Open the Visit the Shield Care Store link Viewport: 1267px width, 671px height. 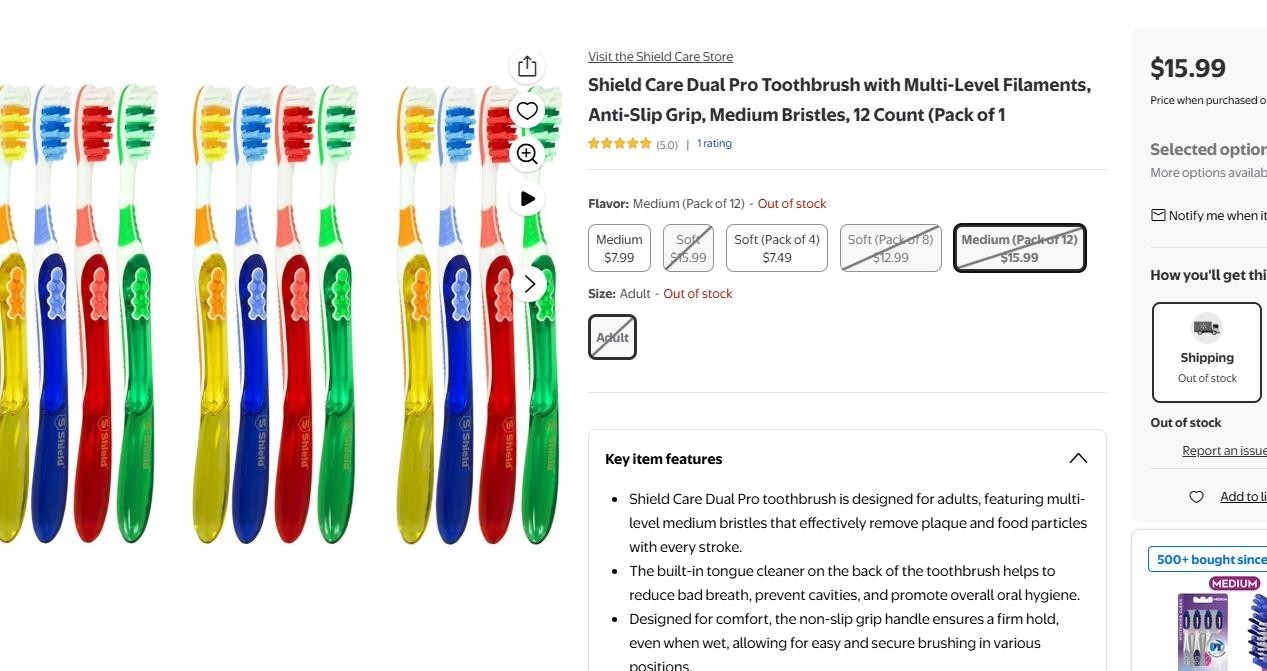point(660,57)
